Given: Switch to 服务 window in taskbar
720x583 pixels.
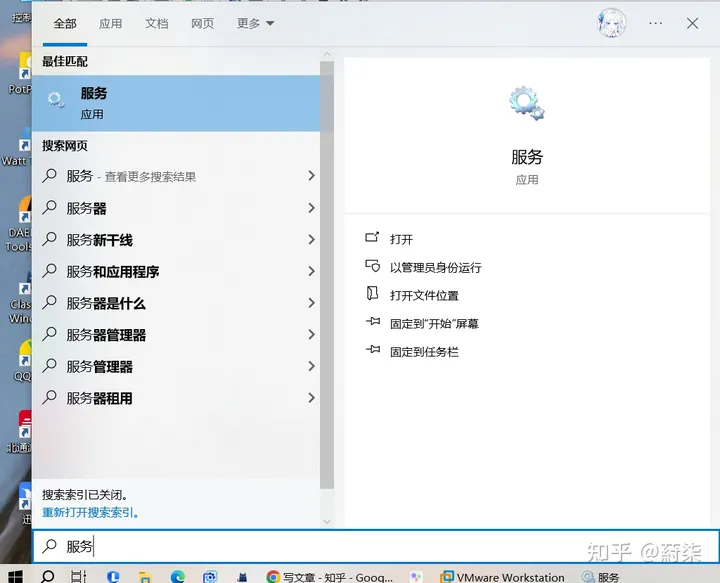Looking at the screenshot, I should pyautogui.click(x=601, y=577).
